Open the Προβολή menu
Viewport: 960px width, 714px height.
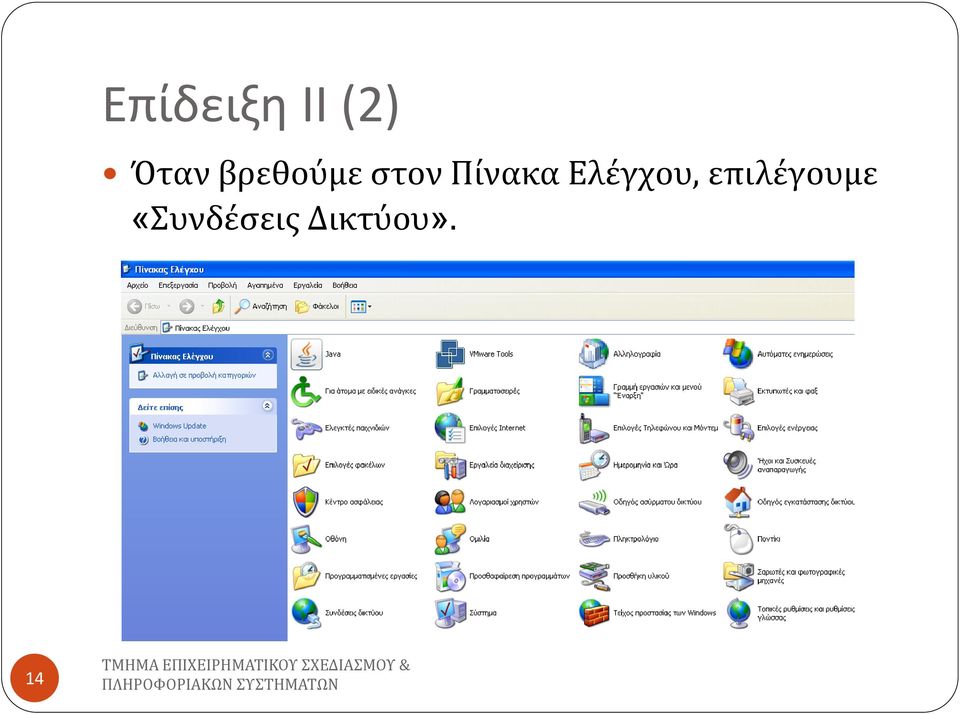222,285
